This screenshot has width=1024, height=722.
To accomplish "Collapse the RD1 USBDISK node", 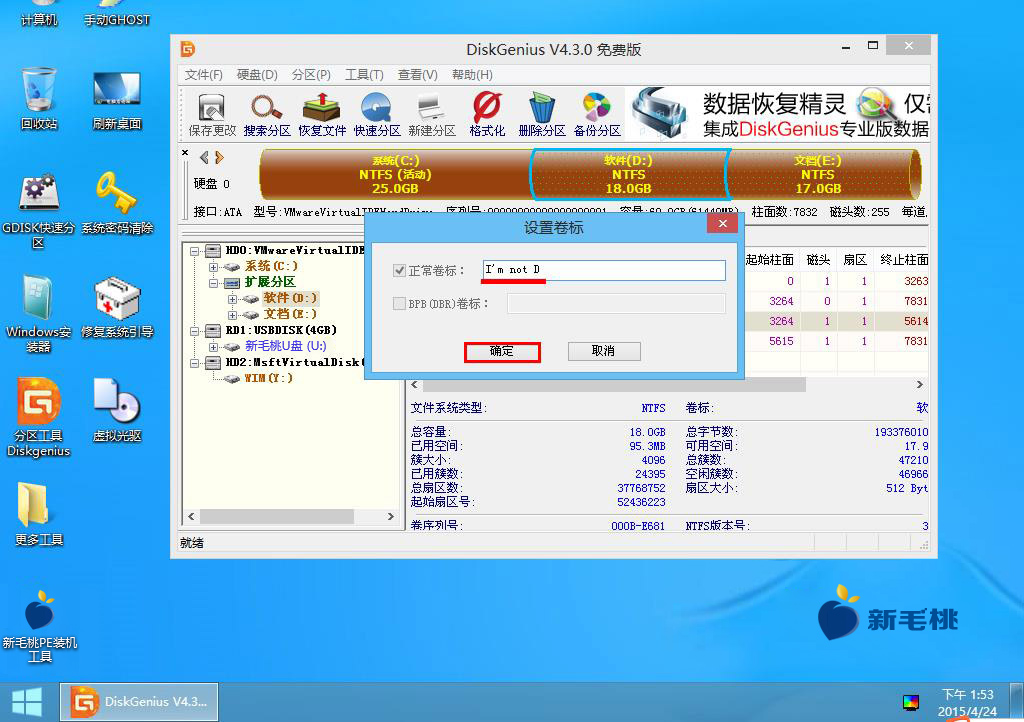I will [x=194, y=331].
